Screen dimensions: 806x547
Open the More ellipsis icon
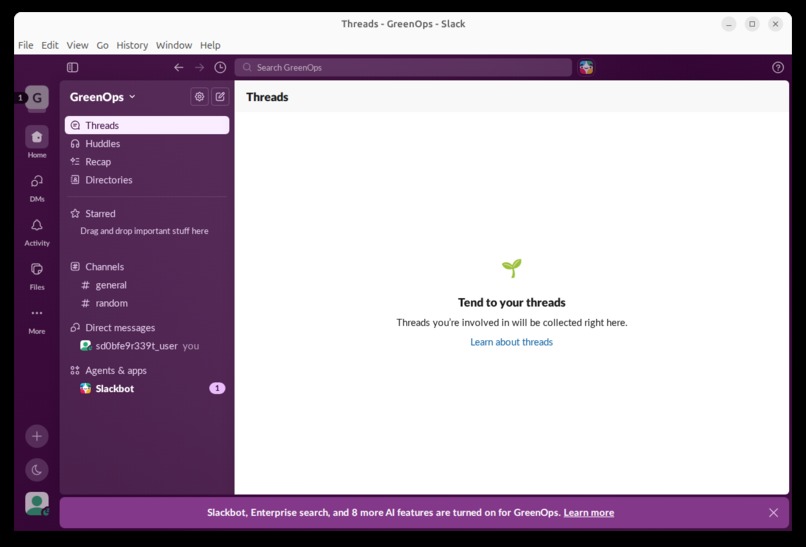point(37,313)
